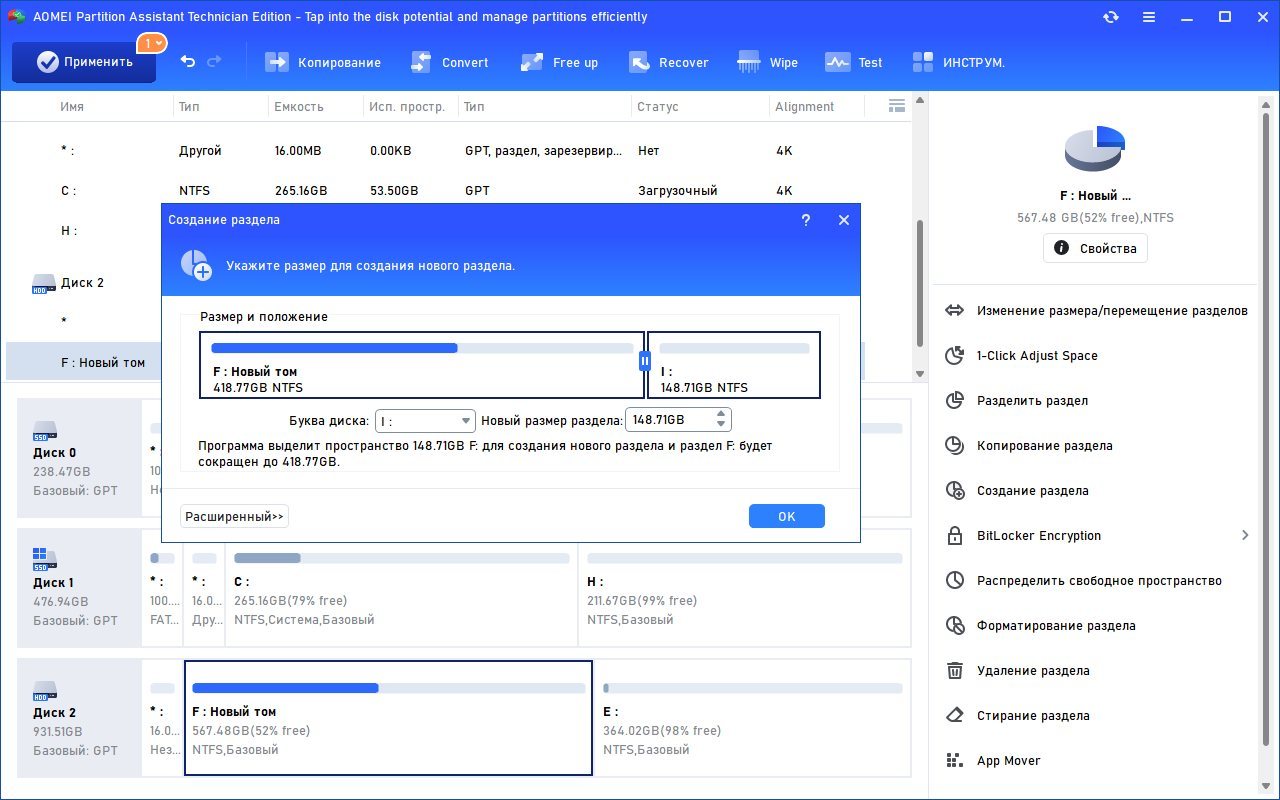Click the help question mark in dialog

pos(806,220)
